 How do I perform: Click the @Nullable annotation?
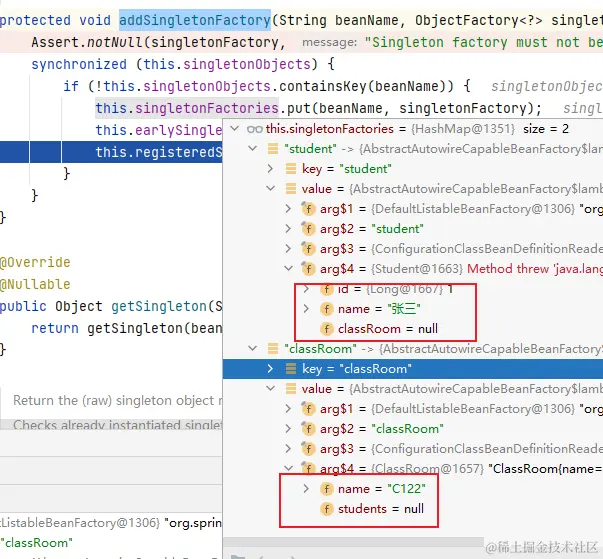(x=35, y=284)
